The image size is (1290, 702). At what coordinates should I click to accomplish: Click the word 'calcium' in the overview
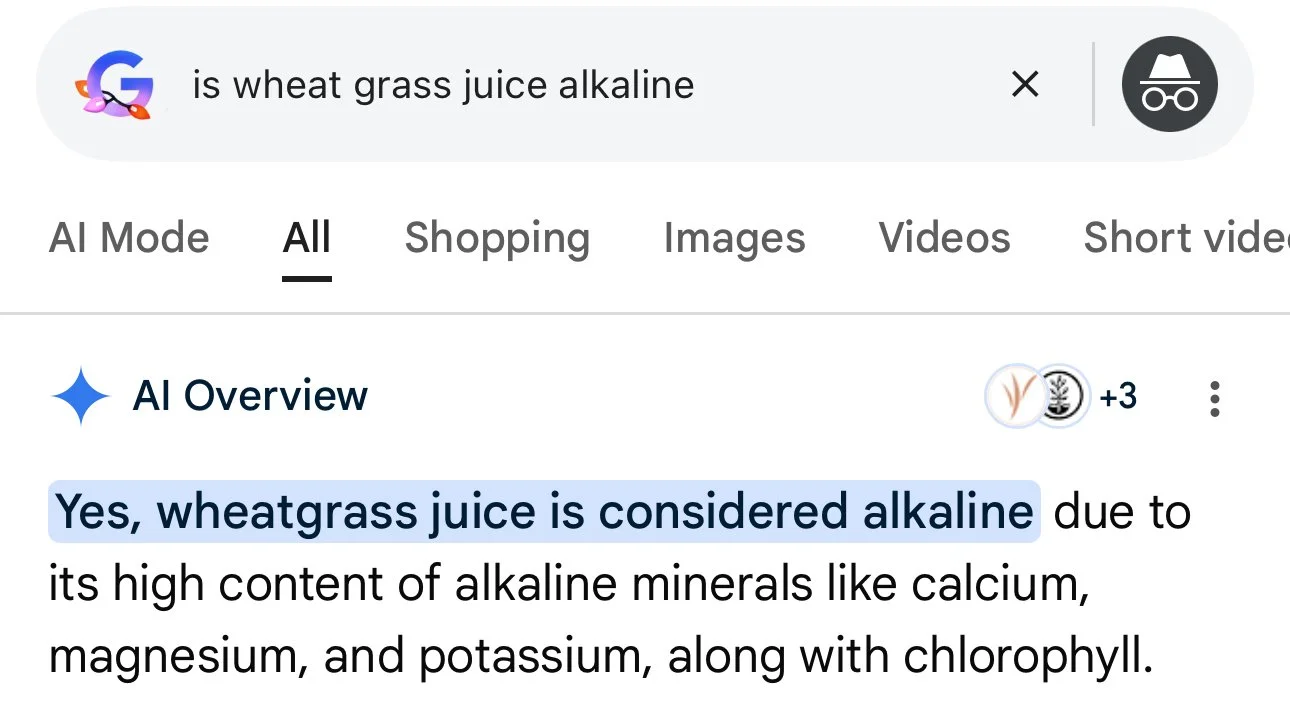pyautogui.click(x=1007, y=585)
